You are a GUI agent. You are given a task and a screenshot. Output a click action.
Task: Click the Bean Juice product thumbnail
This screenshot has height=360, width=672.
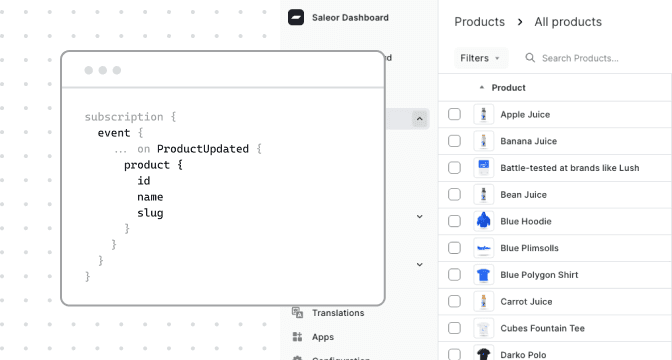click(x=483, y=195)
